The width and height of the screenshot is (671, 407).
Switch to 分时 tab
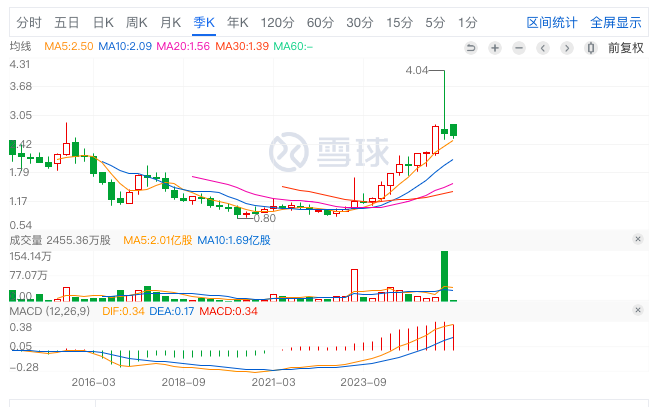(x=29, y=22)
